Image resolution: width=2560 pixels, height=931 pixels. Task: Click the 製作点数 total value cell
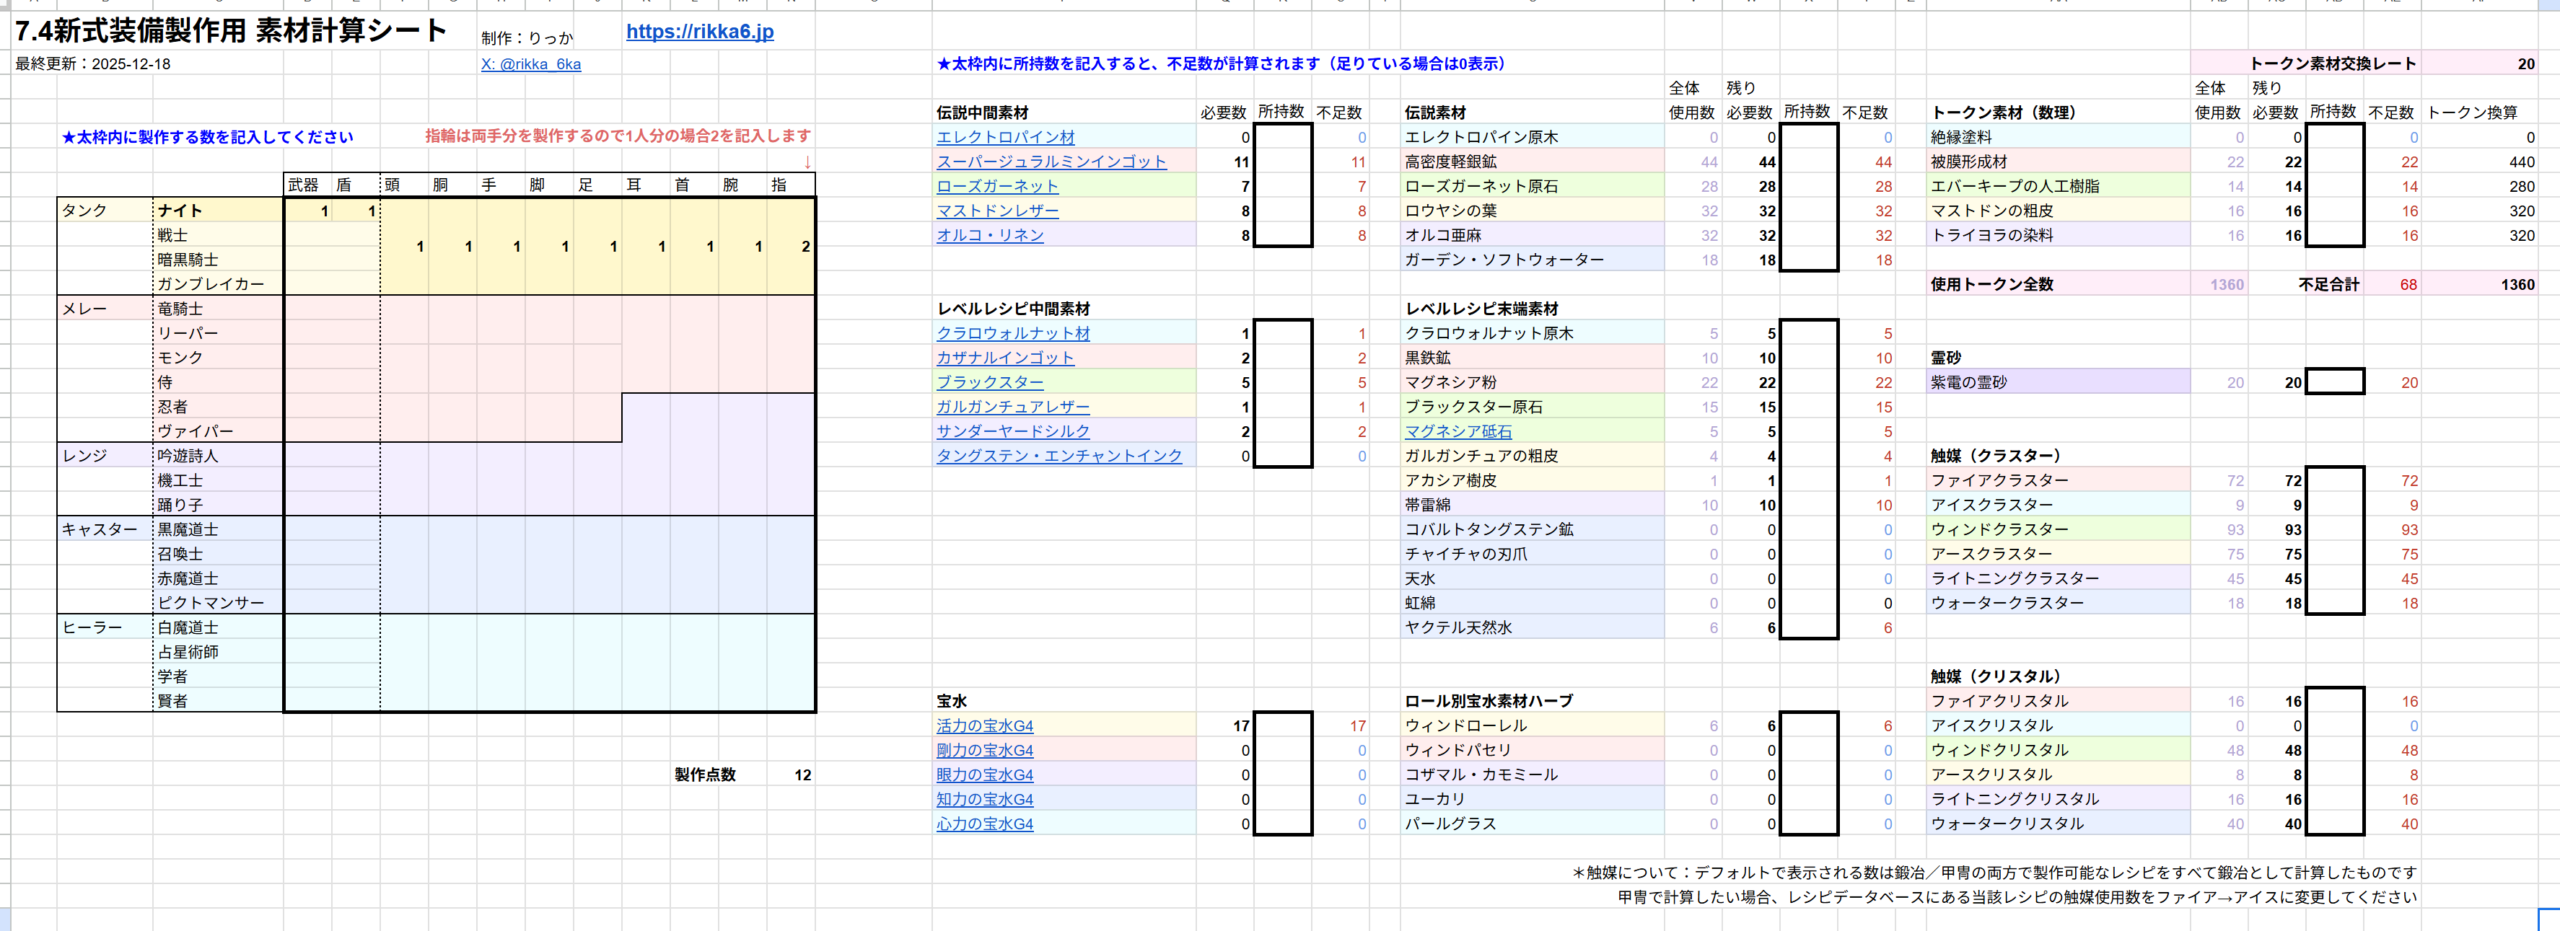pos(792,775)
